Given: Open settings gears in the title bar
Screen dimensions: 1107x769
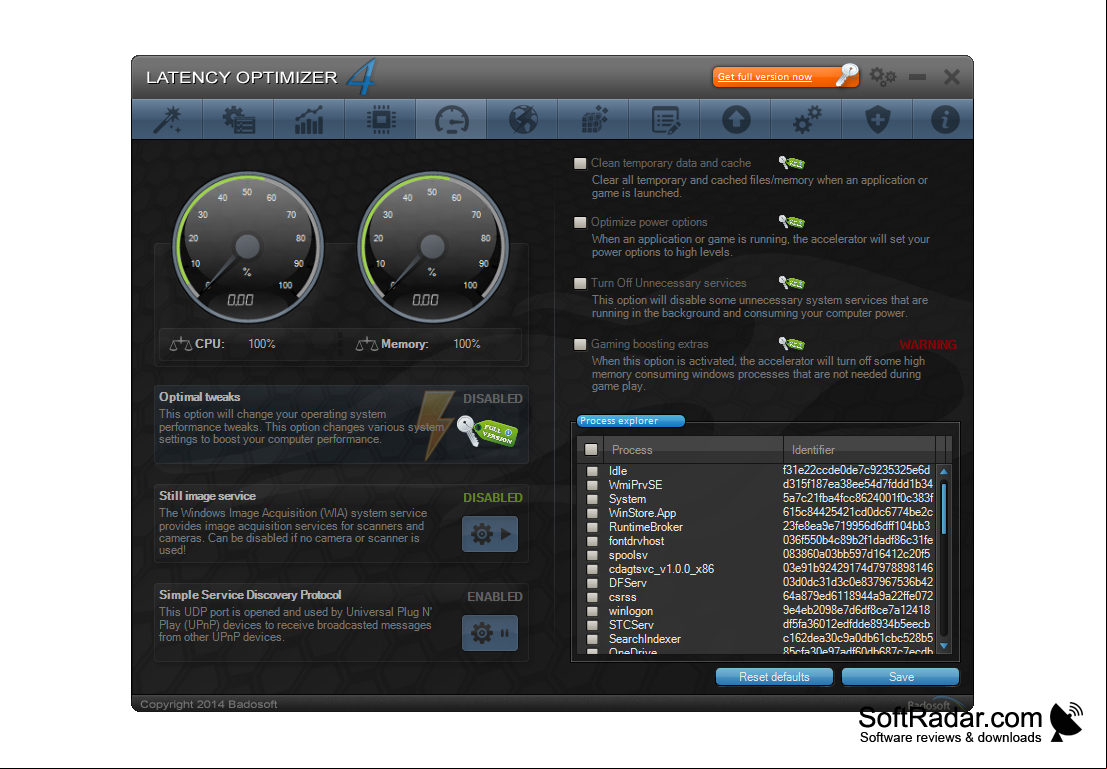Looking at the screenshot, I should tap(882, 76).
